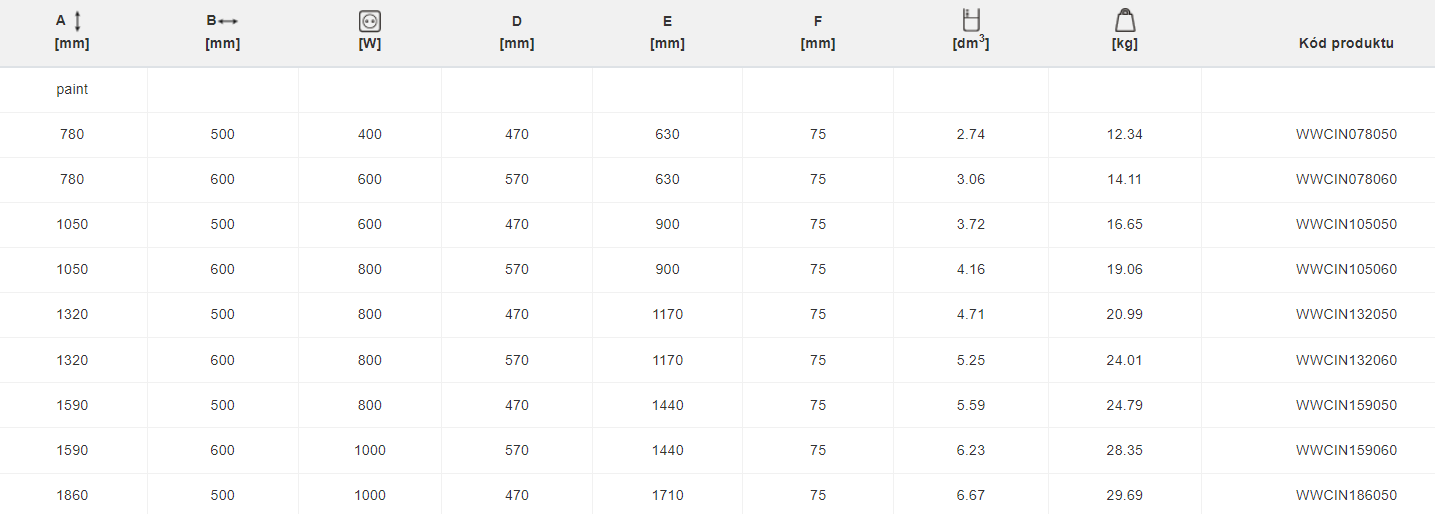1435x514 pixels.
Task: Select the 1710 value in column E
Action: [667, 495]
